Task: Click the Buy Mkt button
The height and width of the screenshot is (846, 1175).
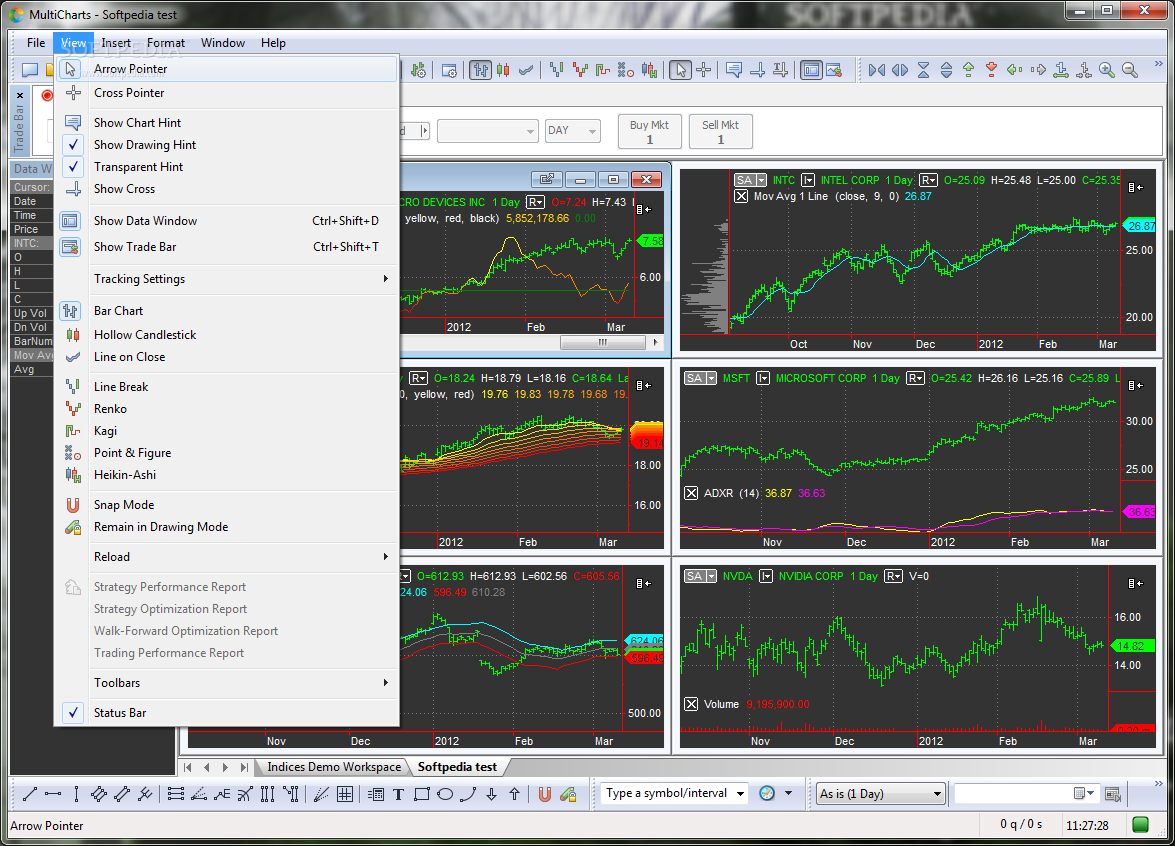Action: [x=649, y=132]
